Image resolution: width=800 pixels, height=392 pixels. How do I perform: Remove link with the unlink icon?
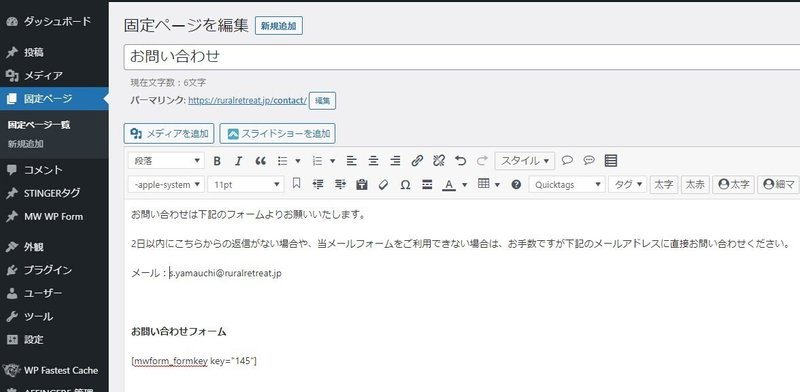click(439, 161)
